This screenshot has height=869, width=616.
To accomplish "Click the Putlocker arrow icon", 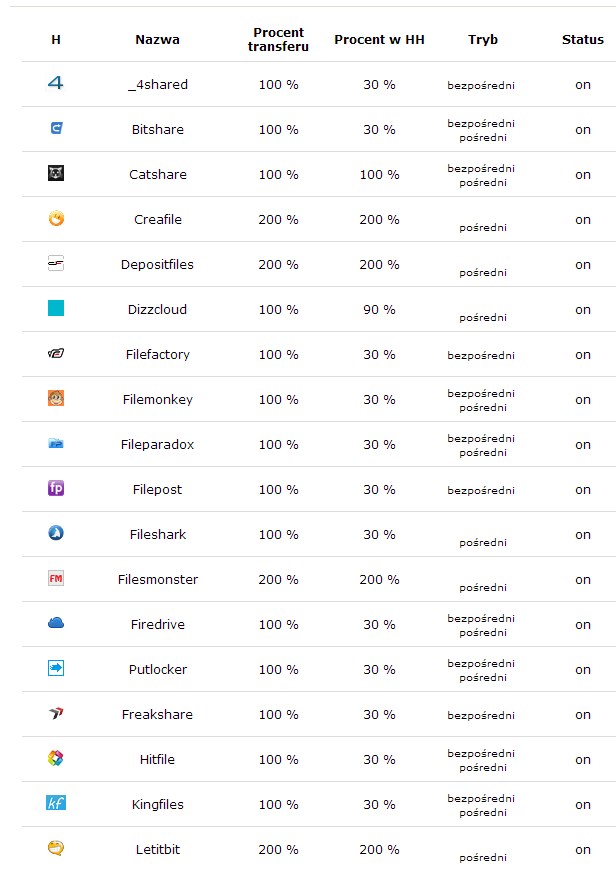I will (56, 669).
